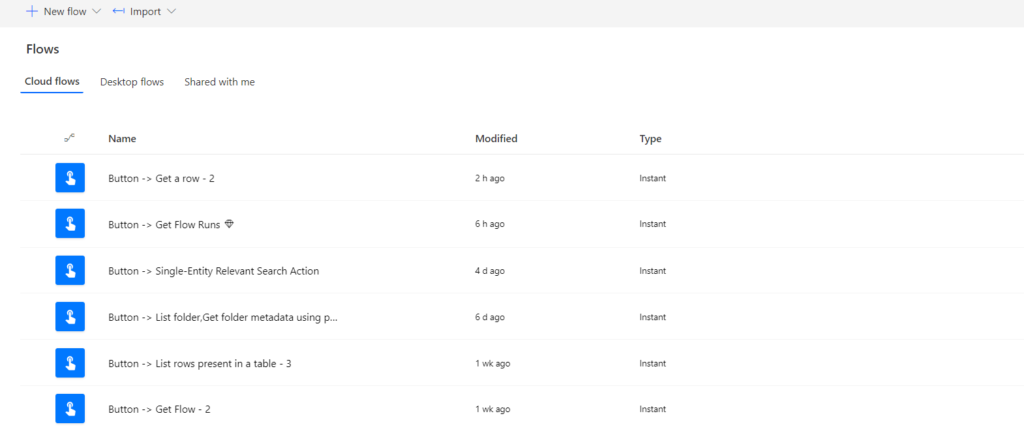Click the button icon beside Get Flow Runs
The width and height of the screenshot is (1024, 431).
(70, 224)
